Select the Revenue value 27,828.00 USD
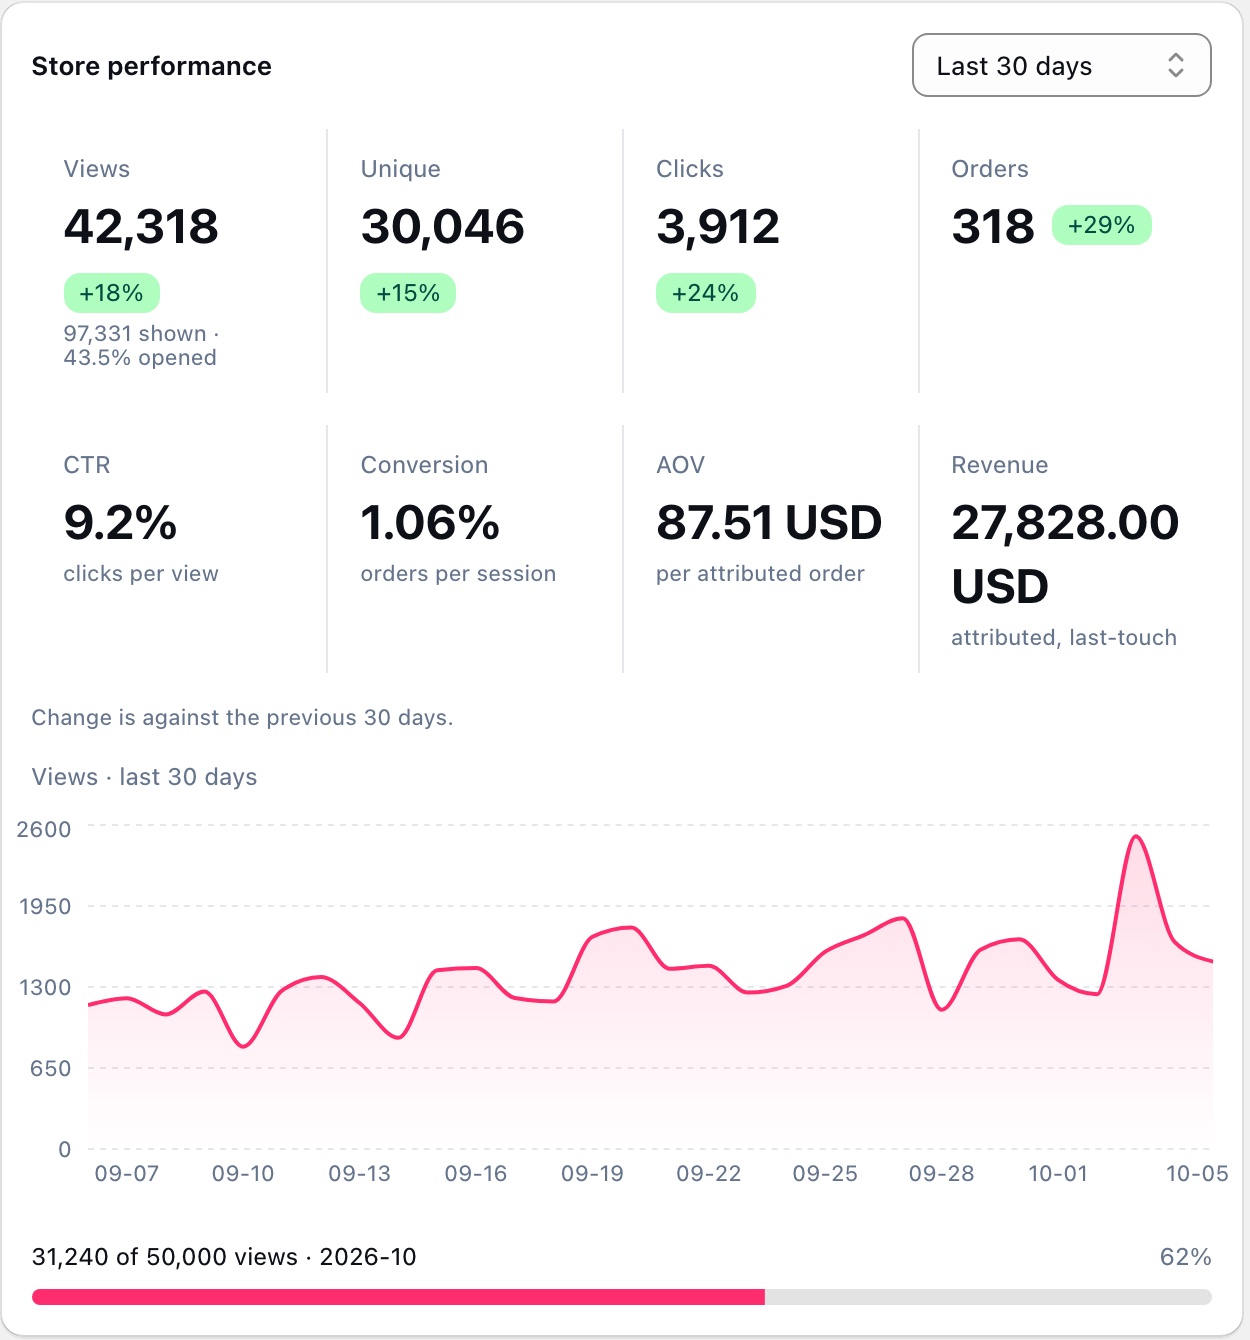1250x1340 pixels. coord(1065,554)
